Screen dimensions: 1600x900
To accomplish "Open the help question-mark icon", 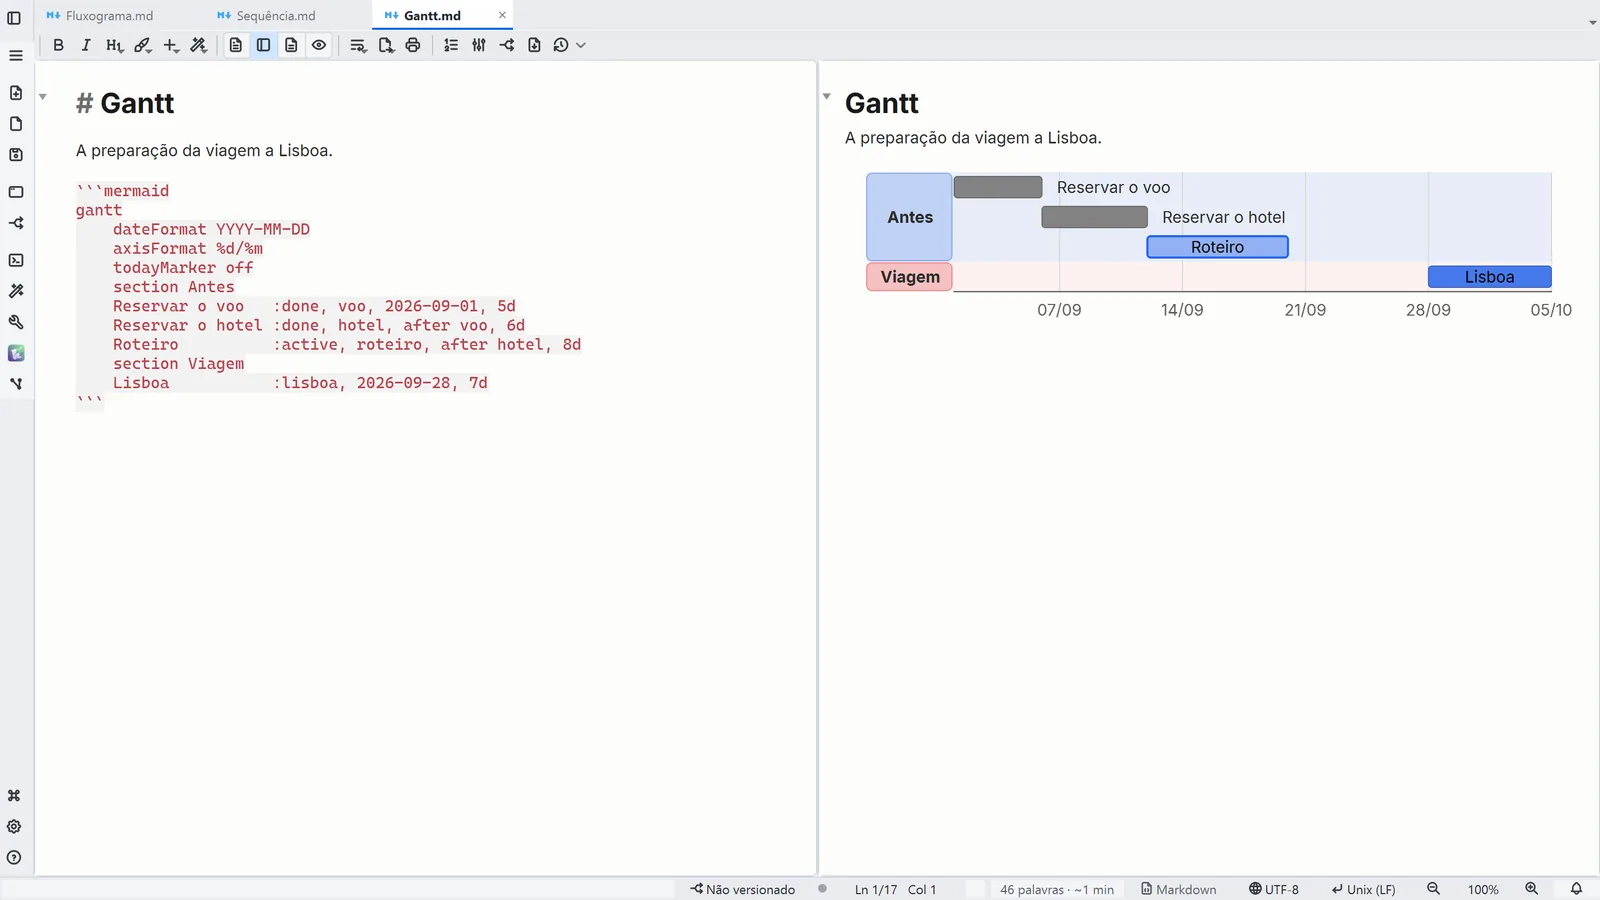I will 14,858.
